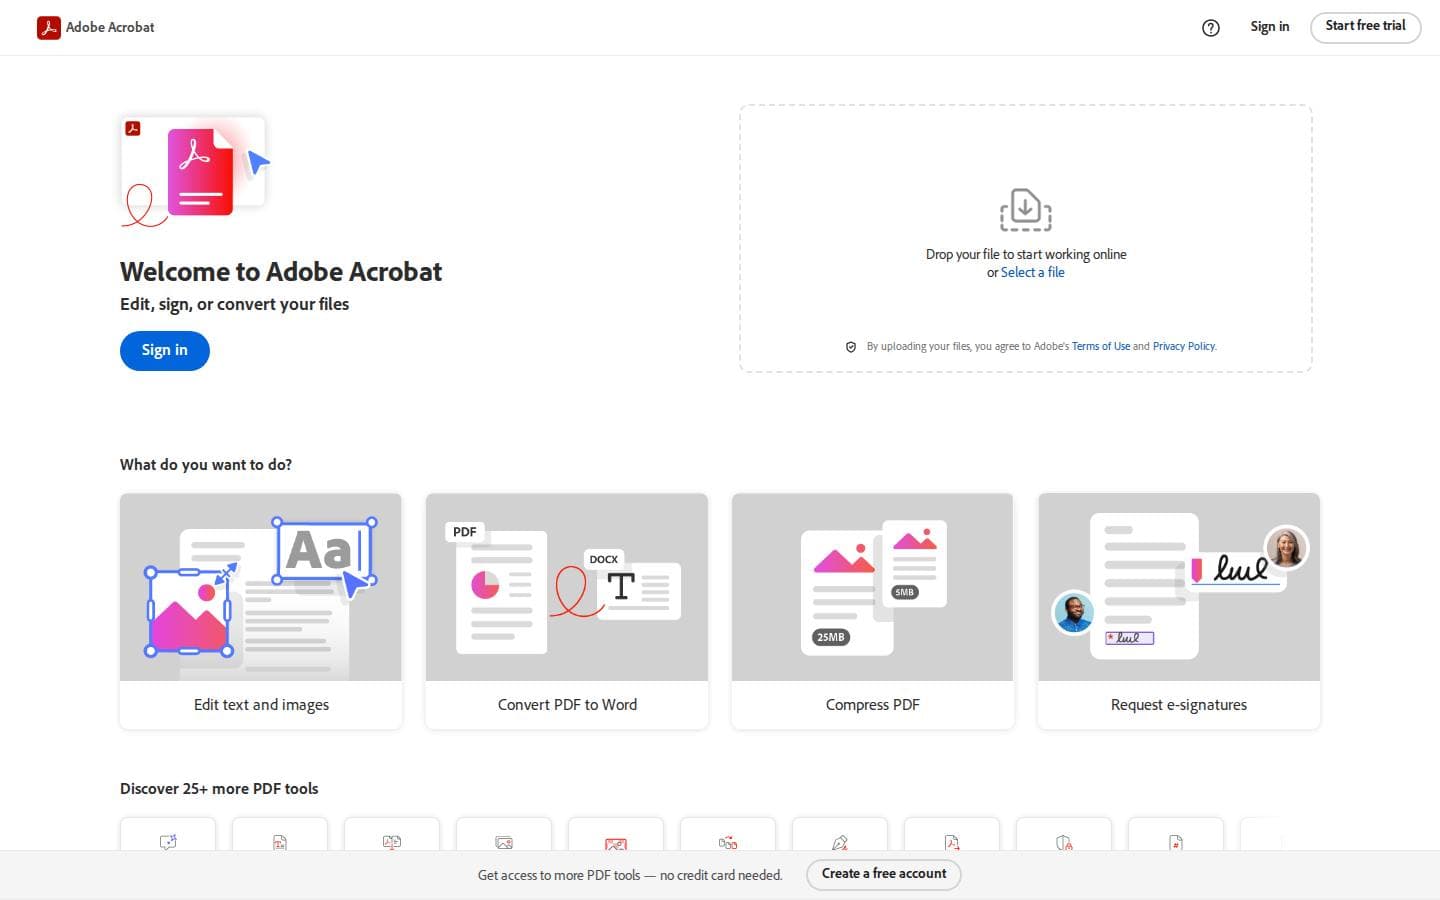Open the red picture tool icon

click(616, 843)
